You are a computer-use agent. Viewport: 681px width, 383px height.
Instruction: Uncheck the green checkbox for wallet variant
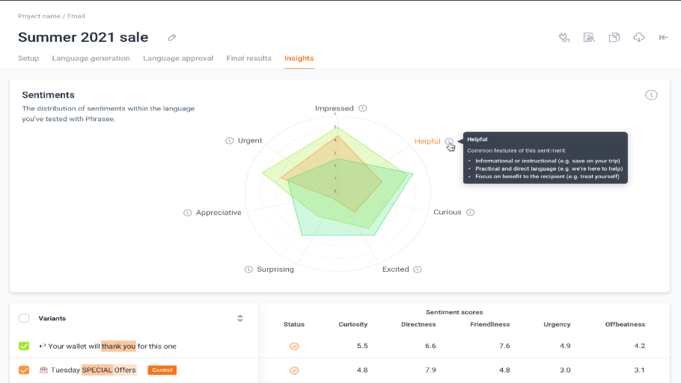pos(24,346)
